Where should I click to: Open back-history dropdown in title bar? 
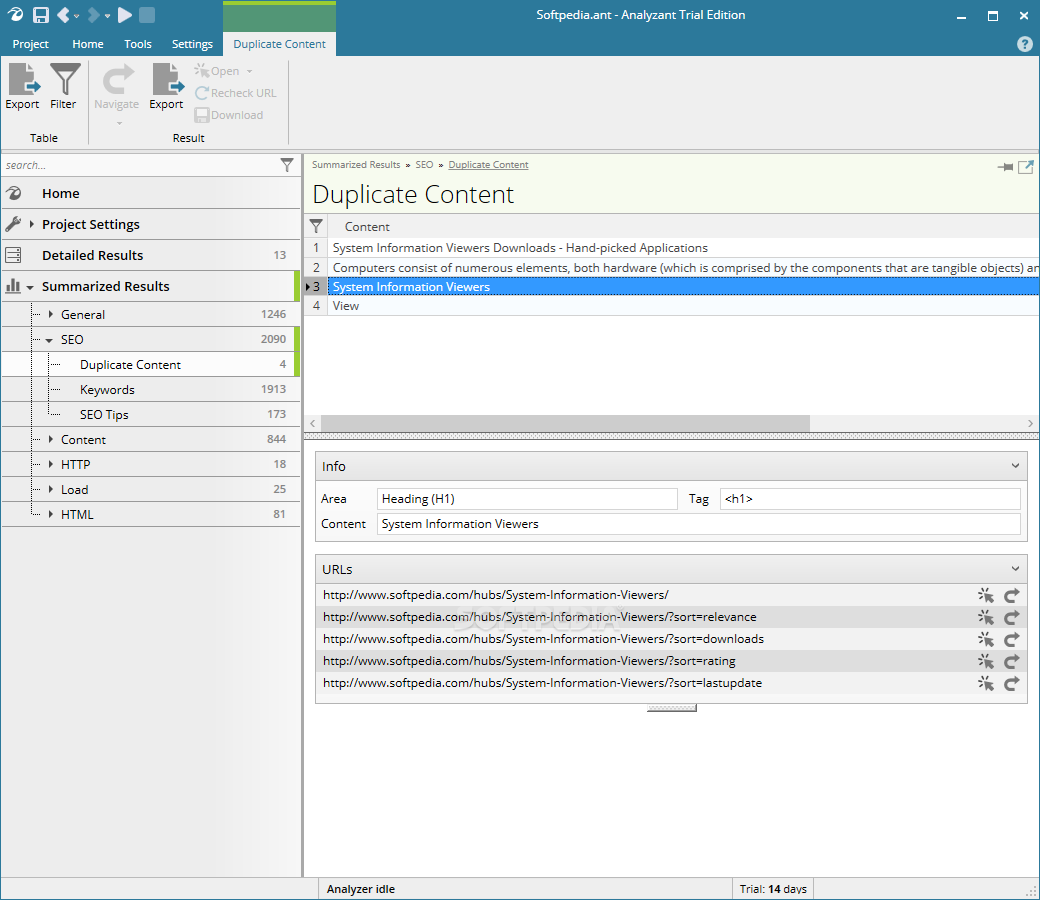click(x=76, y=16)
